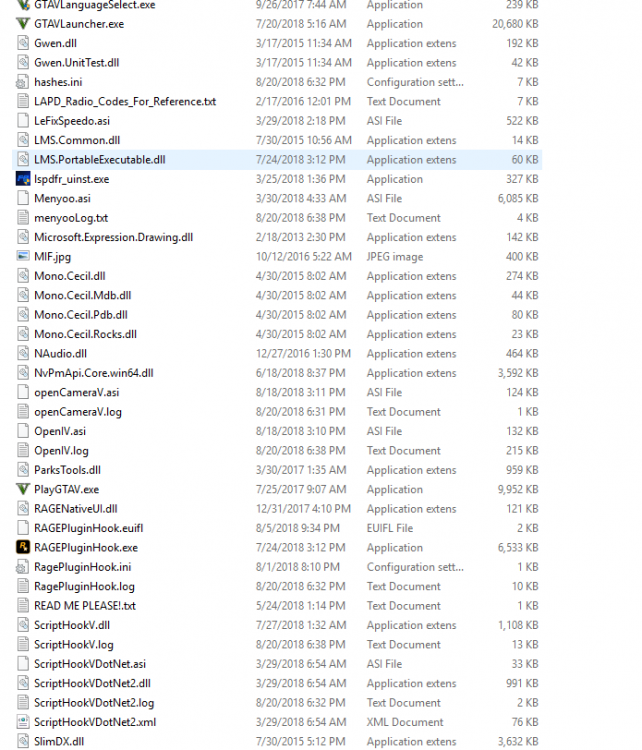Image resolution: width=642 pixels, height=750 pixels.
Task: Select the ScriptHookVDotNet2.dll file name
Action: point(92,683)
